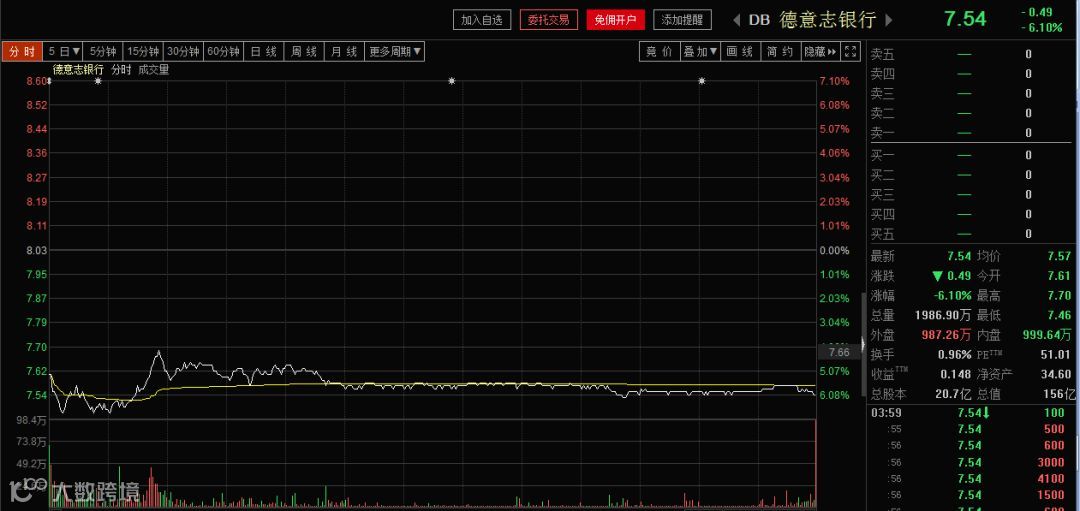This screenshot has width=1080, height=511.
Task: Click the 内盘 999.64万 value
Action: [x=1046, y=335]
